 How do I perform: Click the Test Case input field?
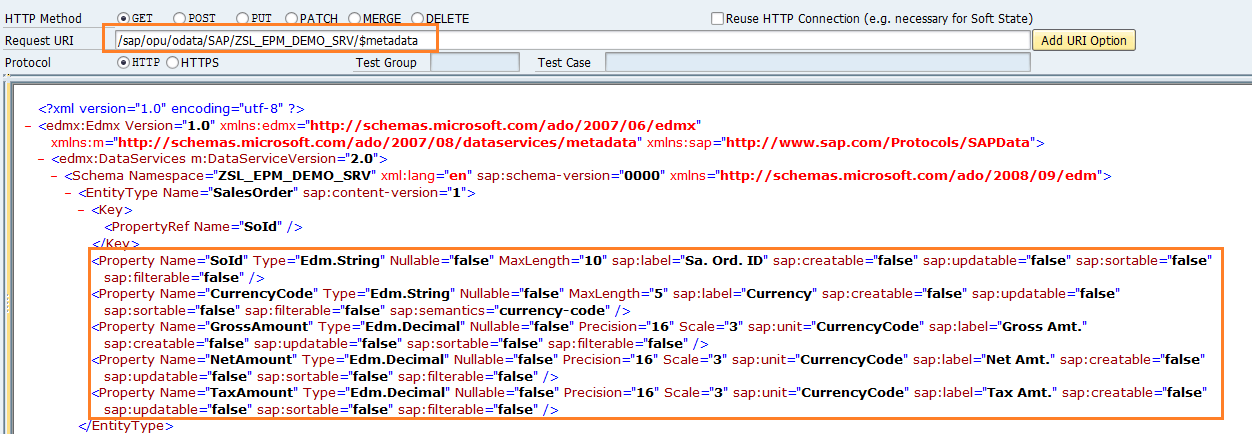(817, 62)
